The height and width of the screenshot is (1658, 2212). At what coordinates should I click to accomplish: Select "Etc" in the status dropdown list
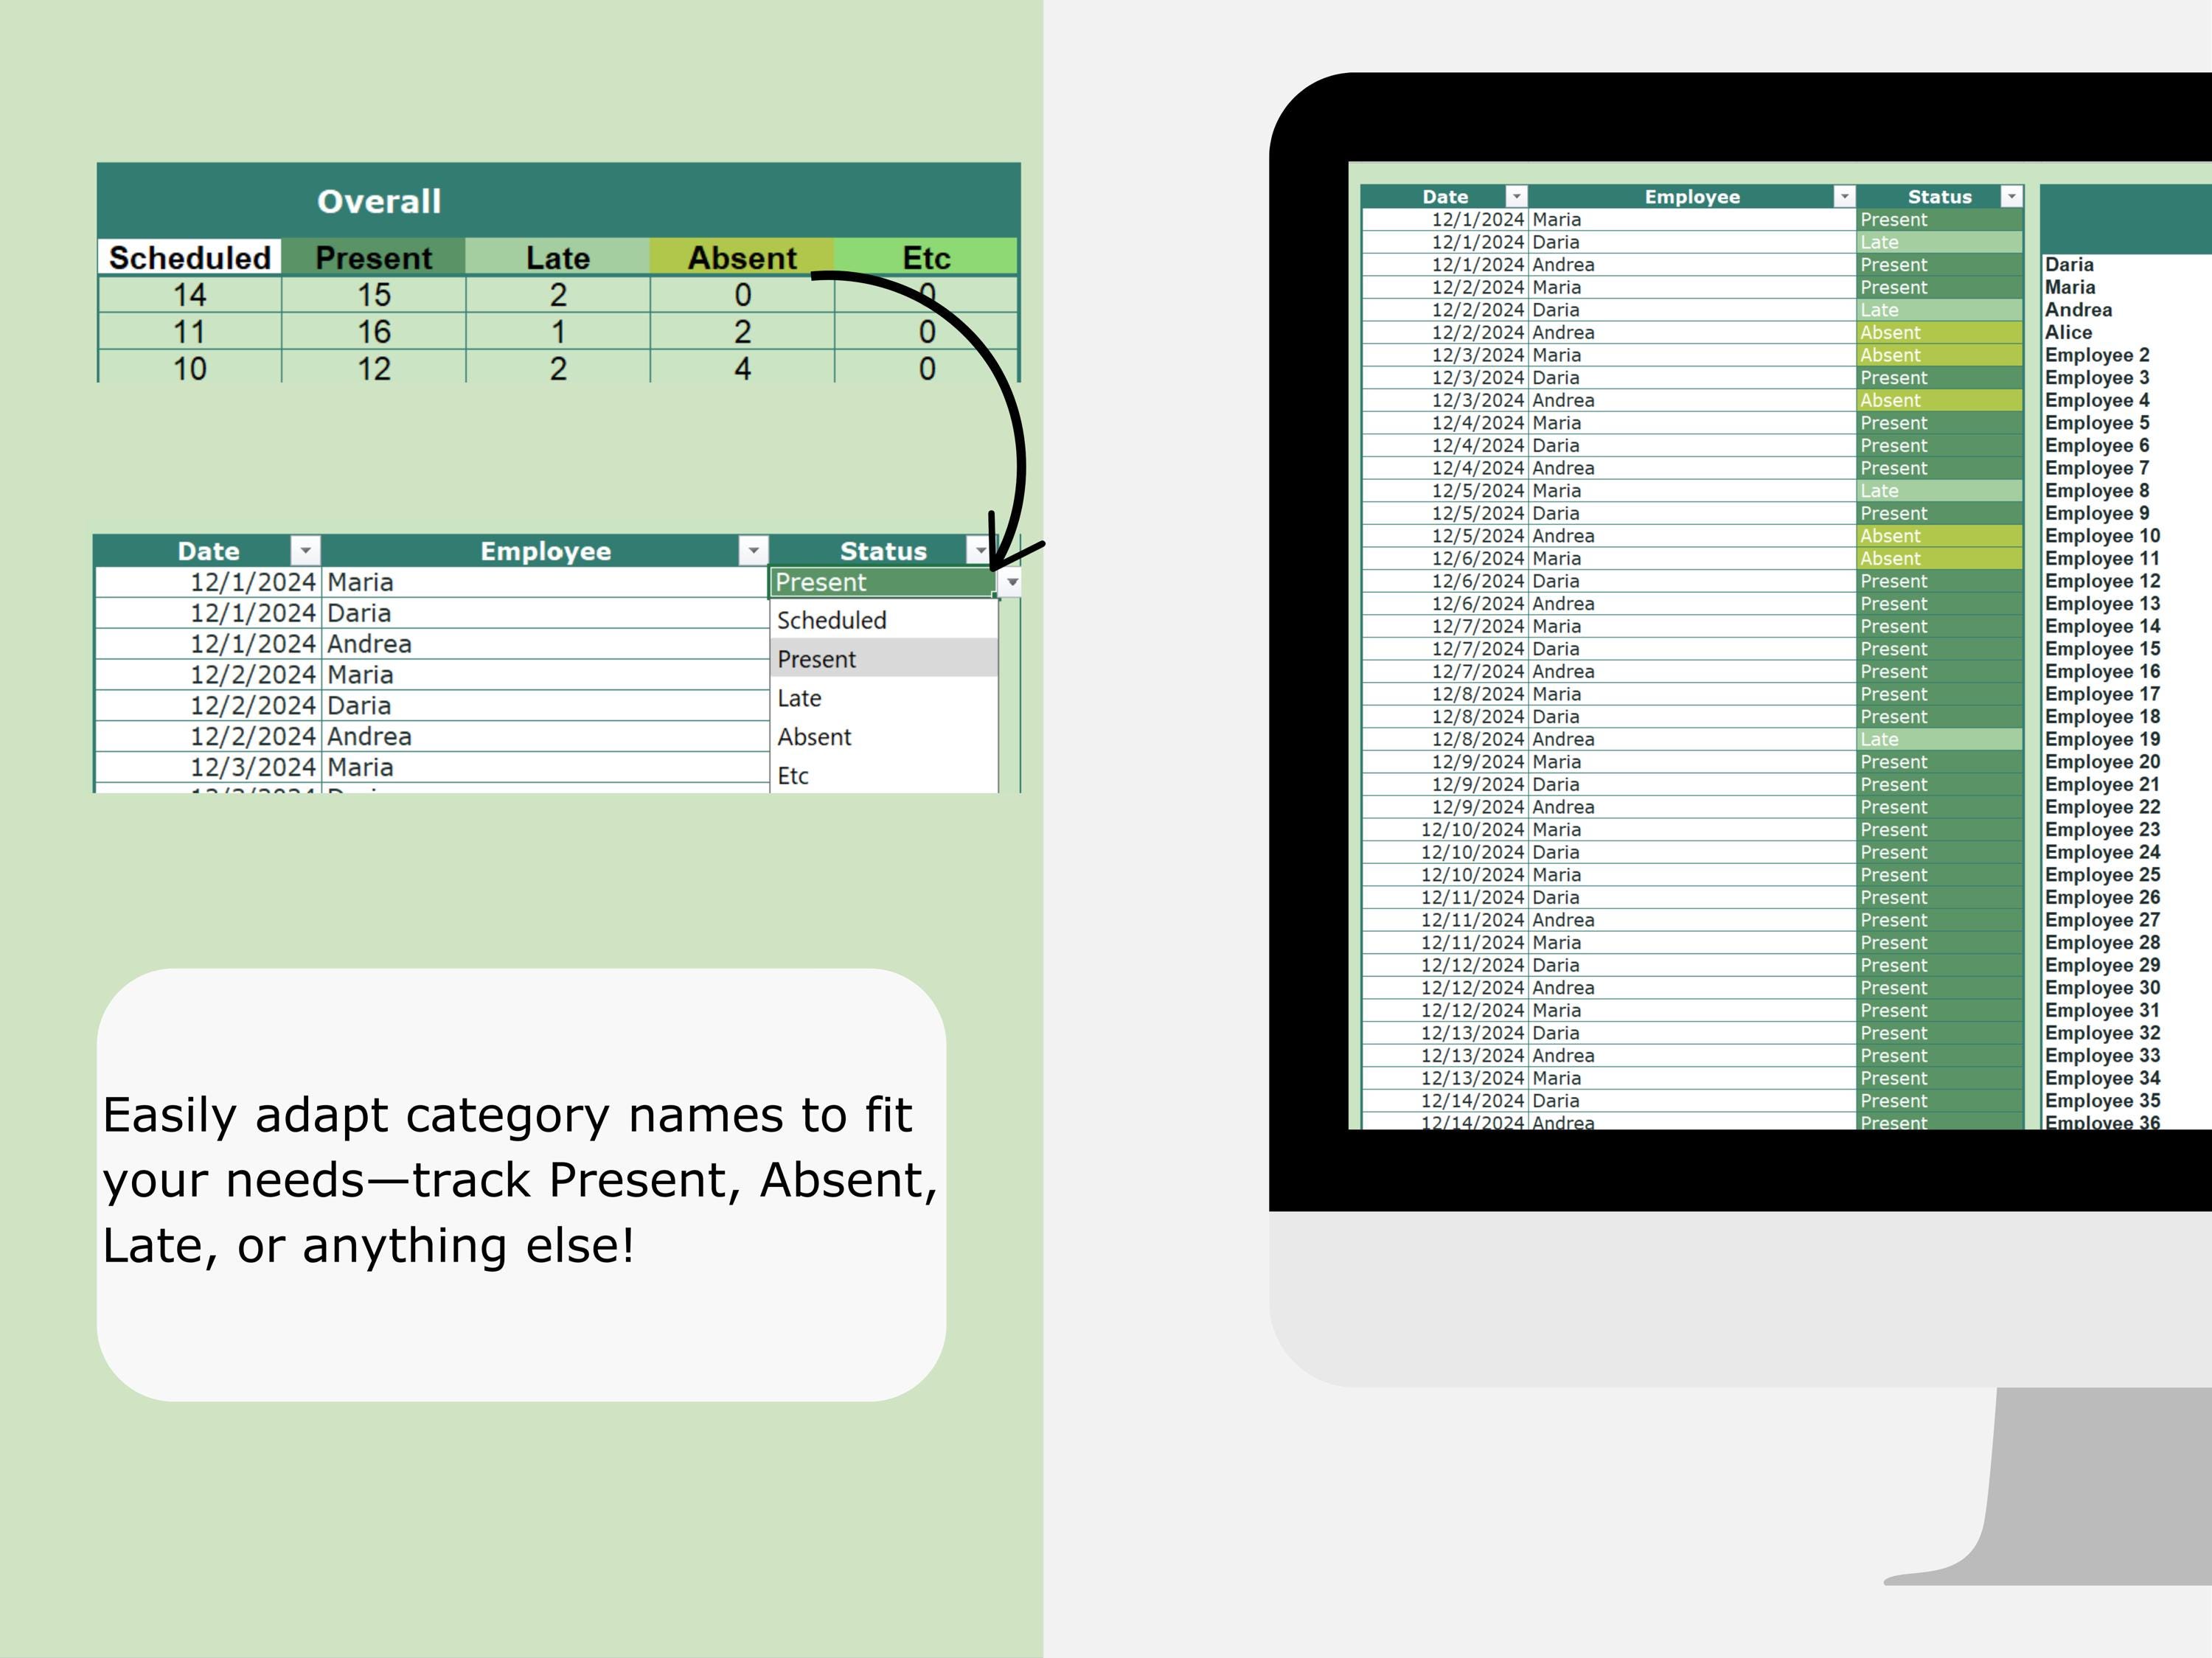tap(793, 775)
